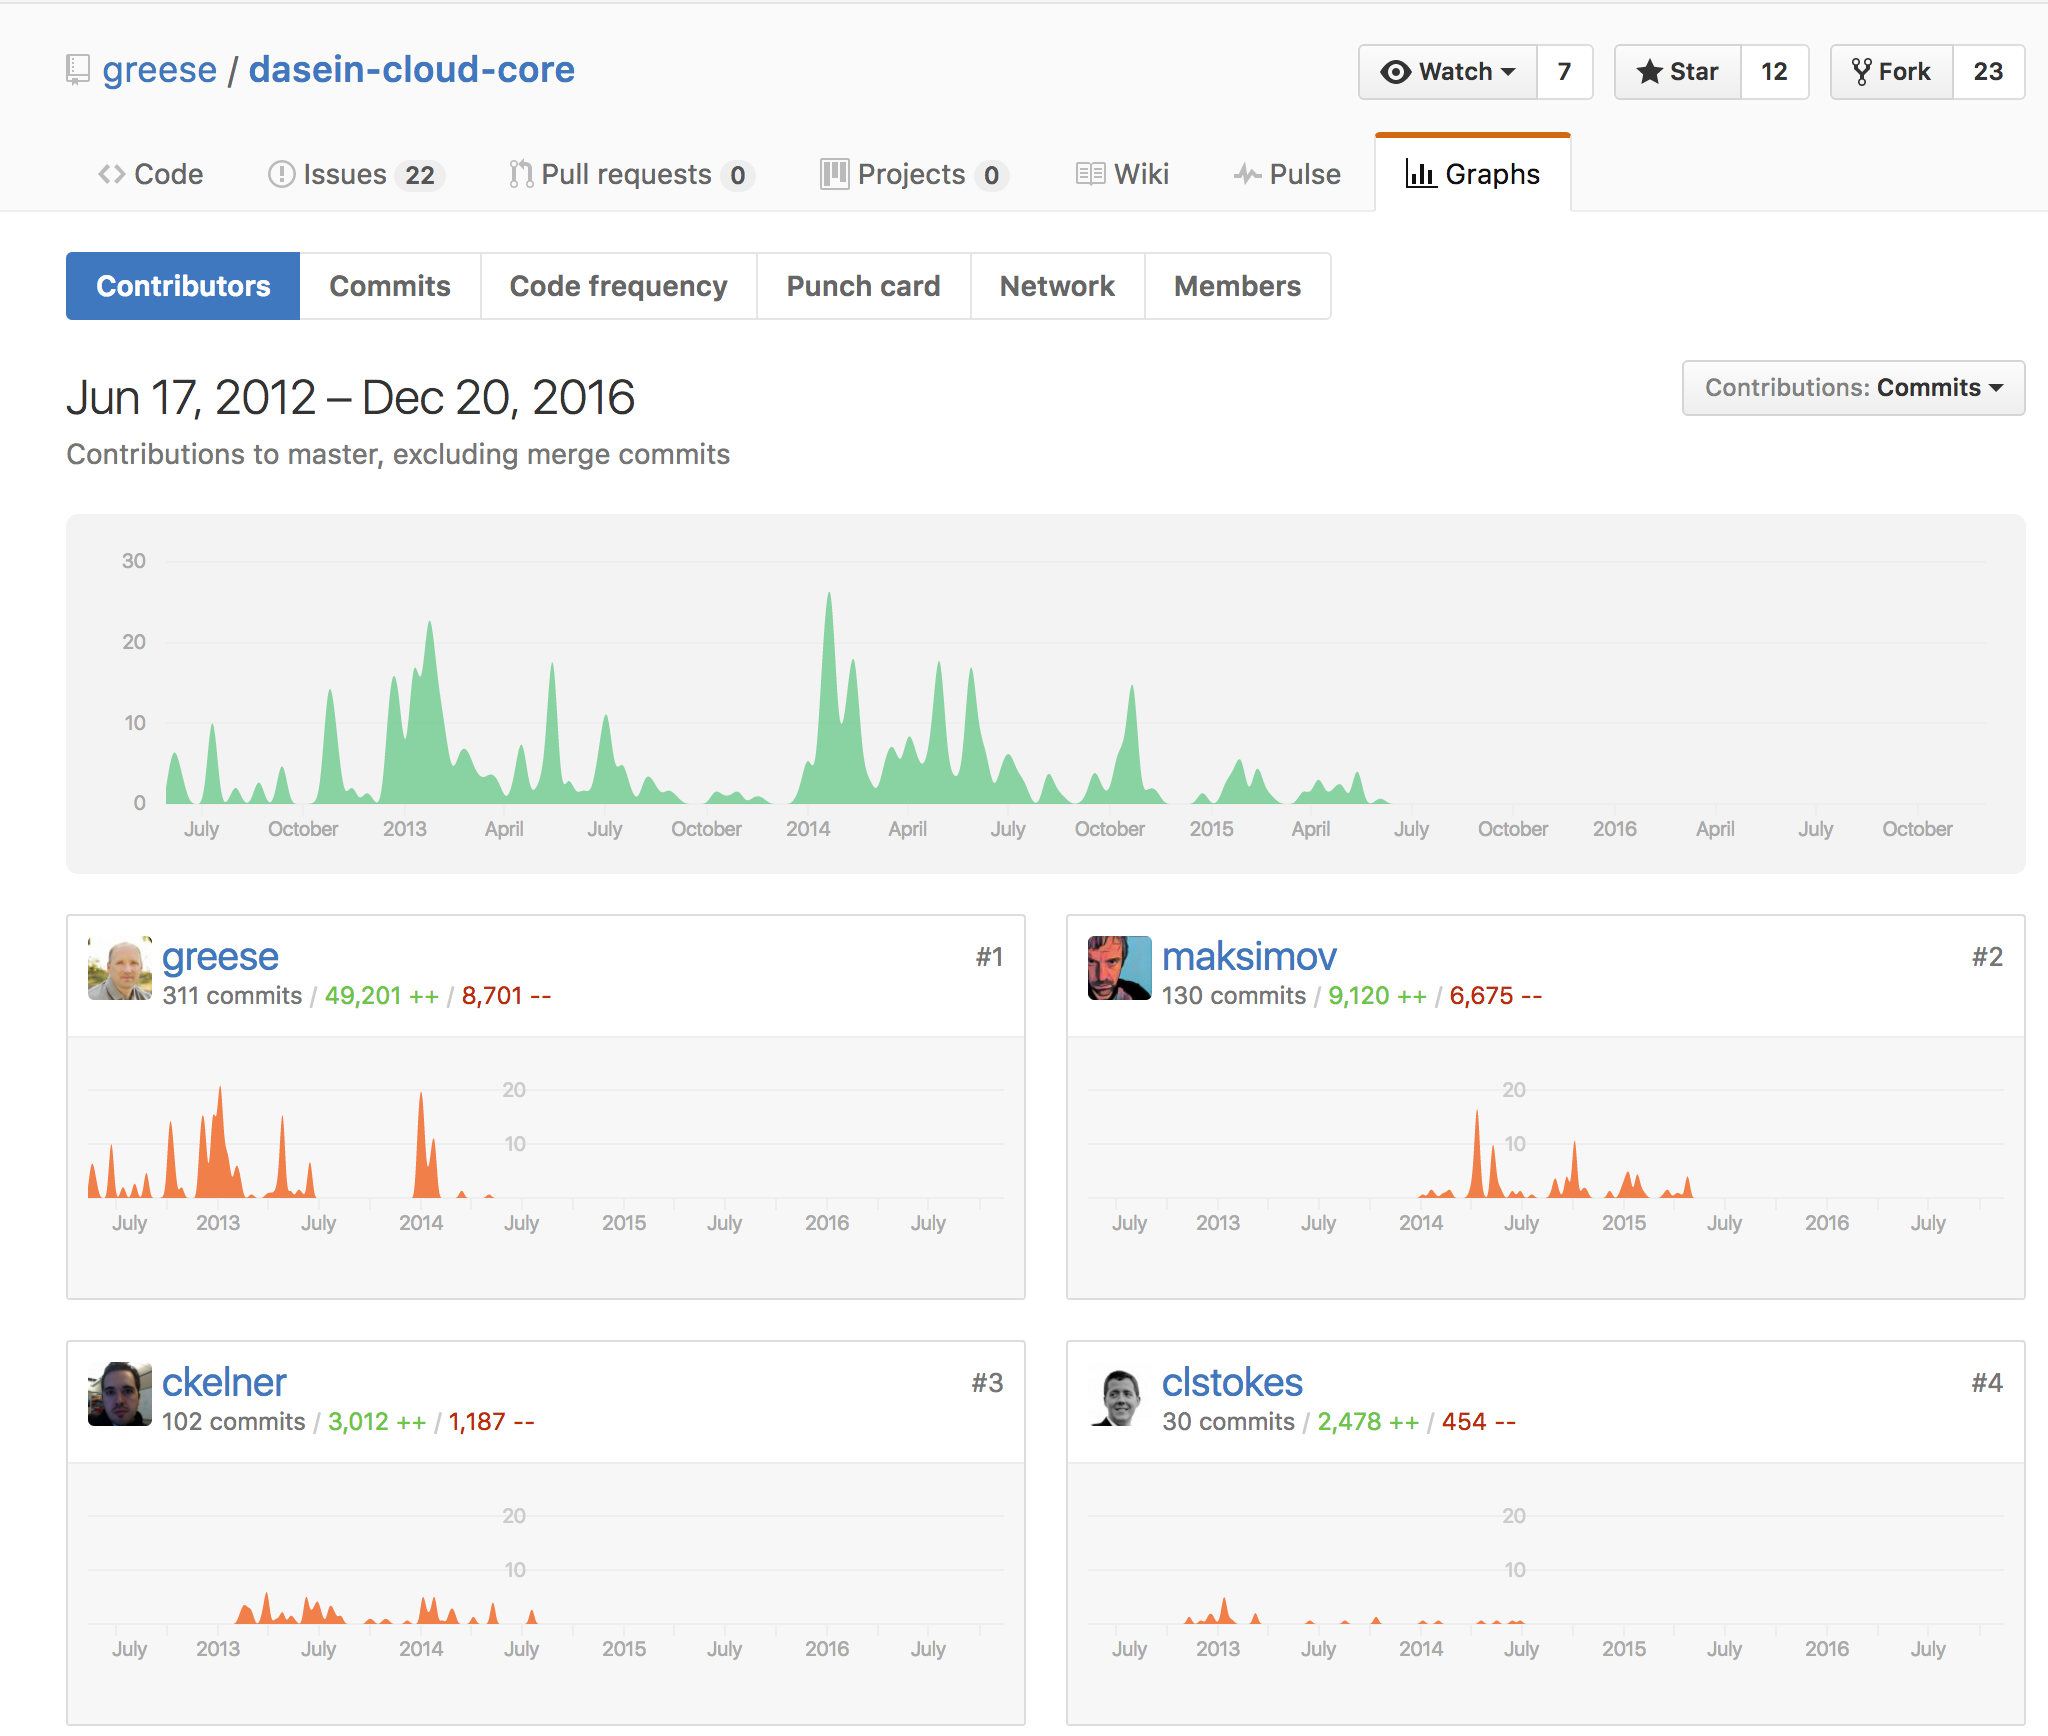Open greese contributor profile link
This screenshot has width=2048, height=1736.
pos(220,957)
